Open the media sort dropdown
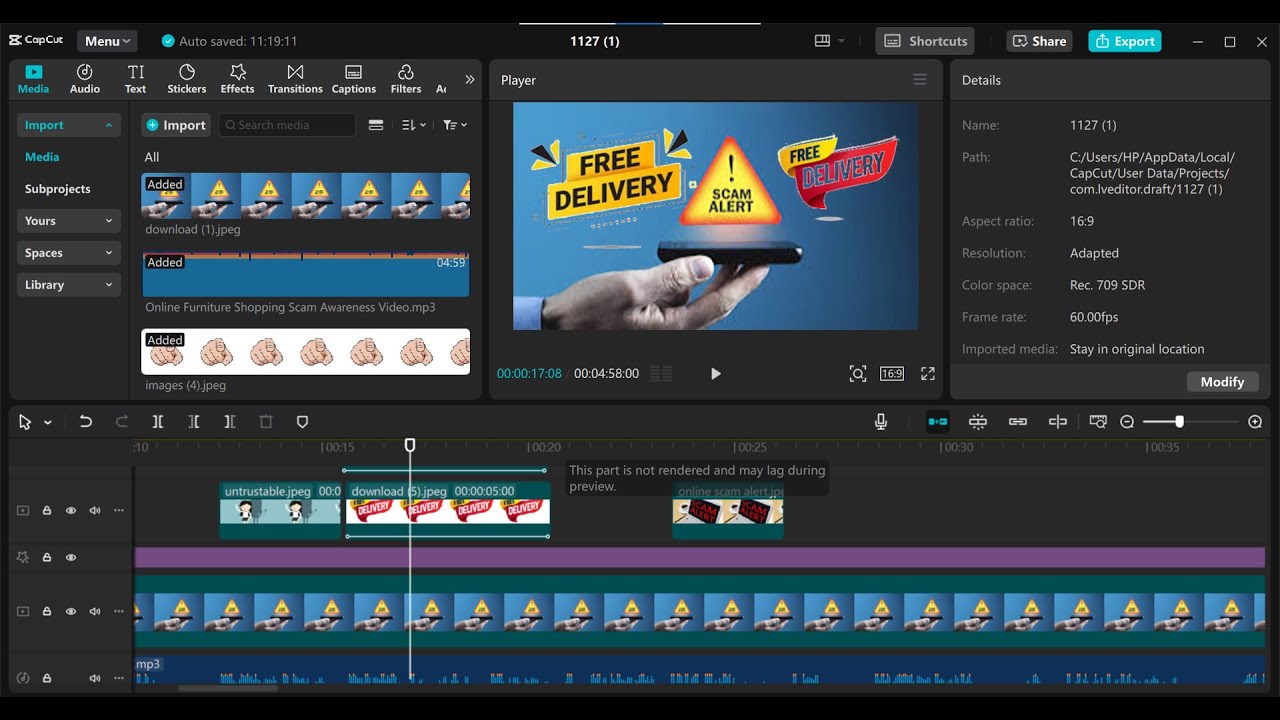This screenshot has height=720, width=1280. pyautogui.click(x=414, y=125)
